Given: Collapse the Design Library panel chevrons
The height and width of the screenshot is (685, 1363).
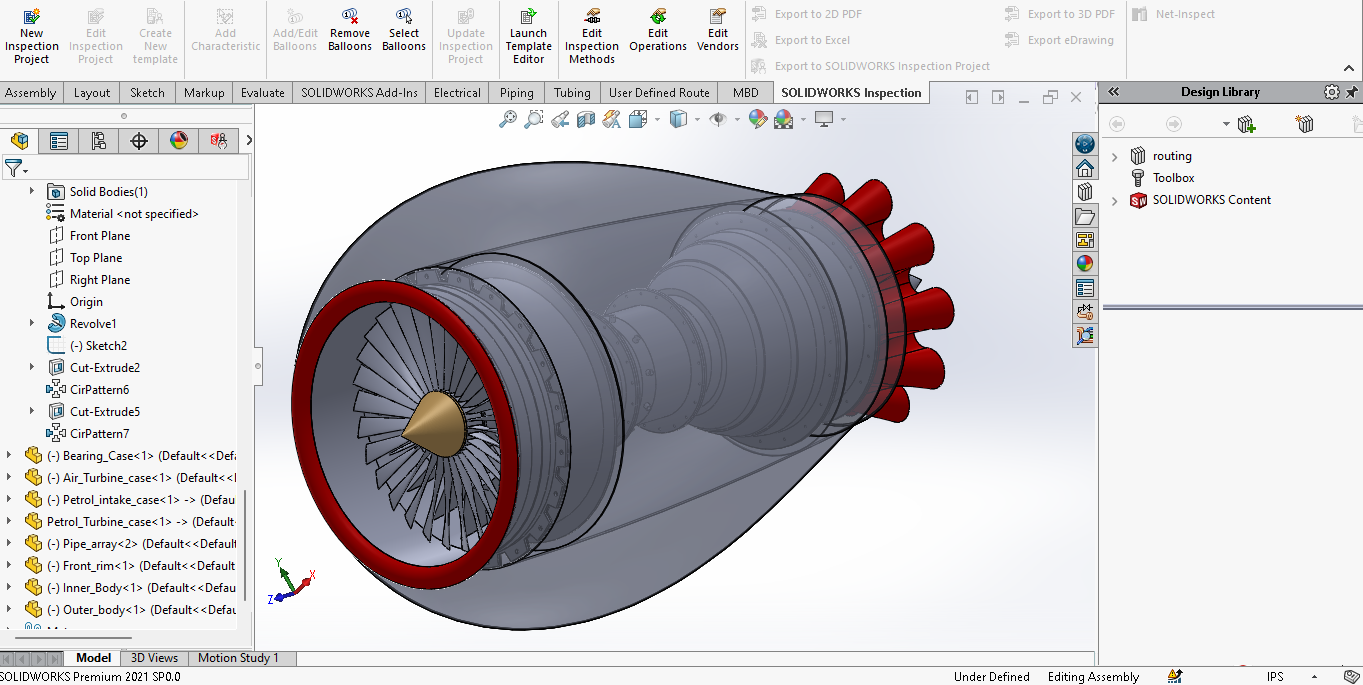Looking at the screenshot, I should [x=1113, y=92].
